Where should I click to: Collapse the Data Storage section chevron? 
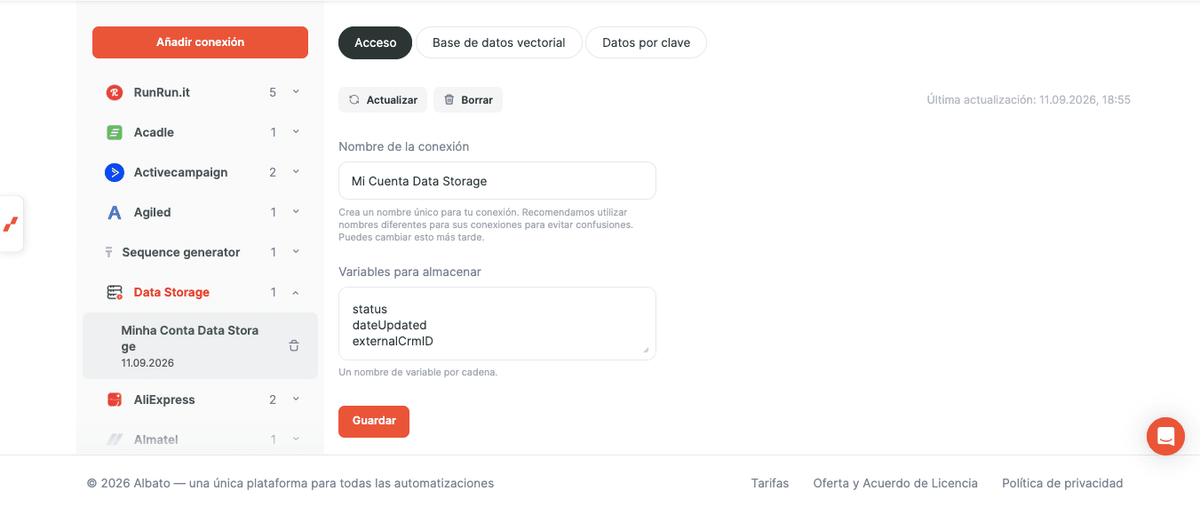[x=295, y=292]
